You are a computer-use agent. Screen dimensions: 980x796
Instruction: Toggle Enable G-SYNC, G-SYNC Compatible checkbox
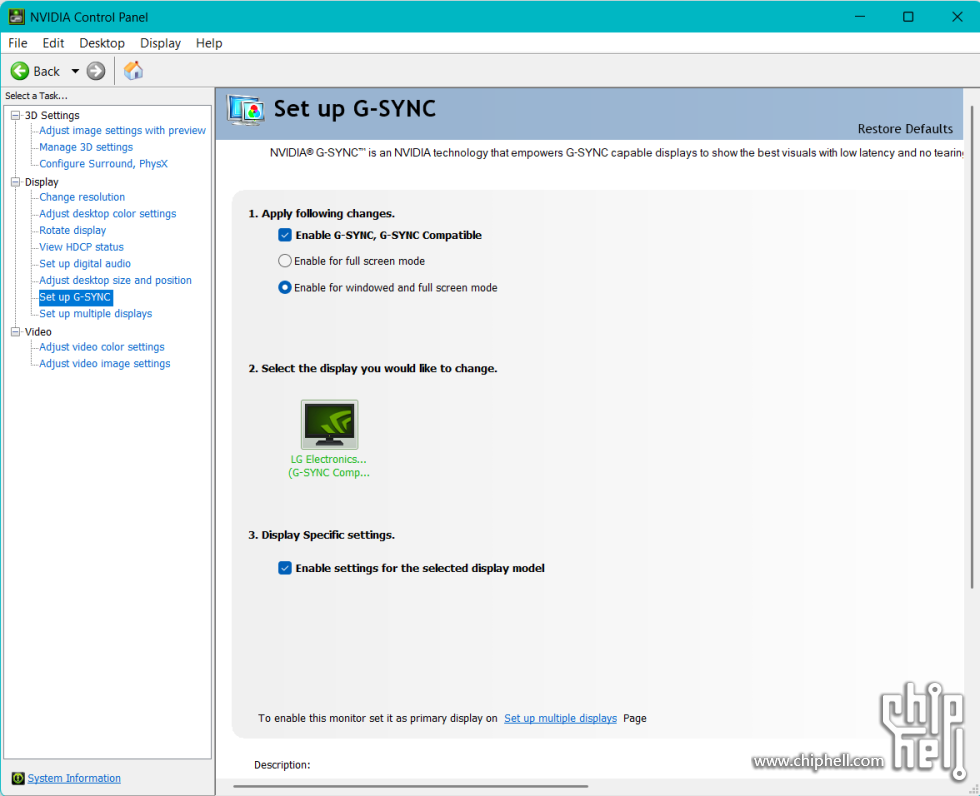284,235
